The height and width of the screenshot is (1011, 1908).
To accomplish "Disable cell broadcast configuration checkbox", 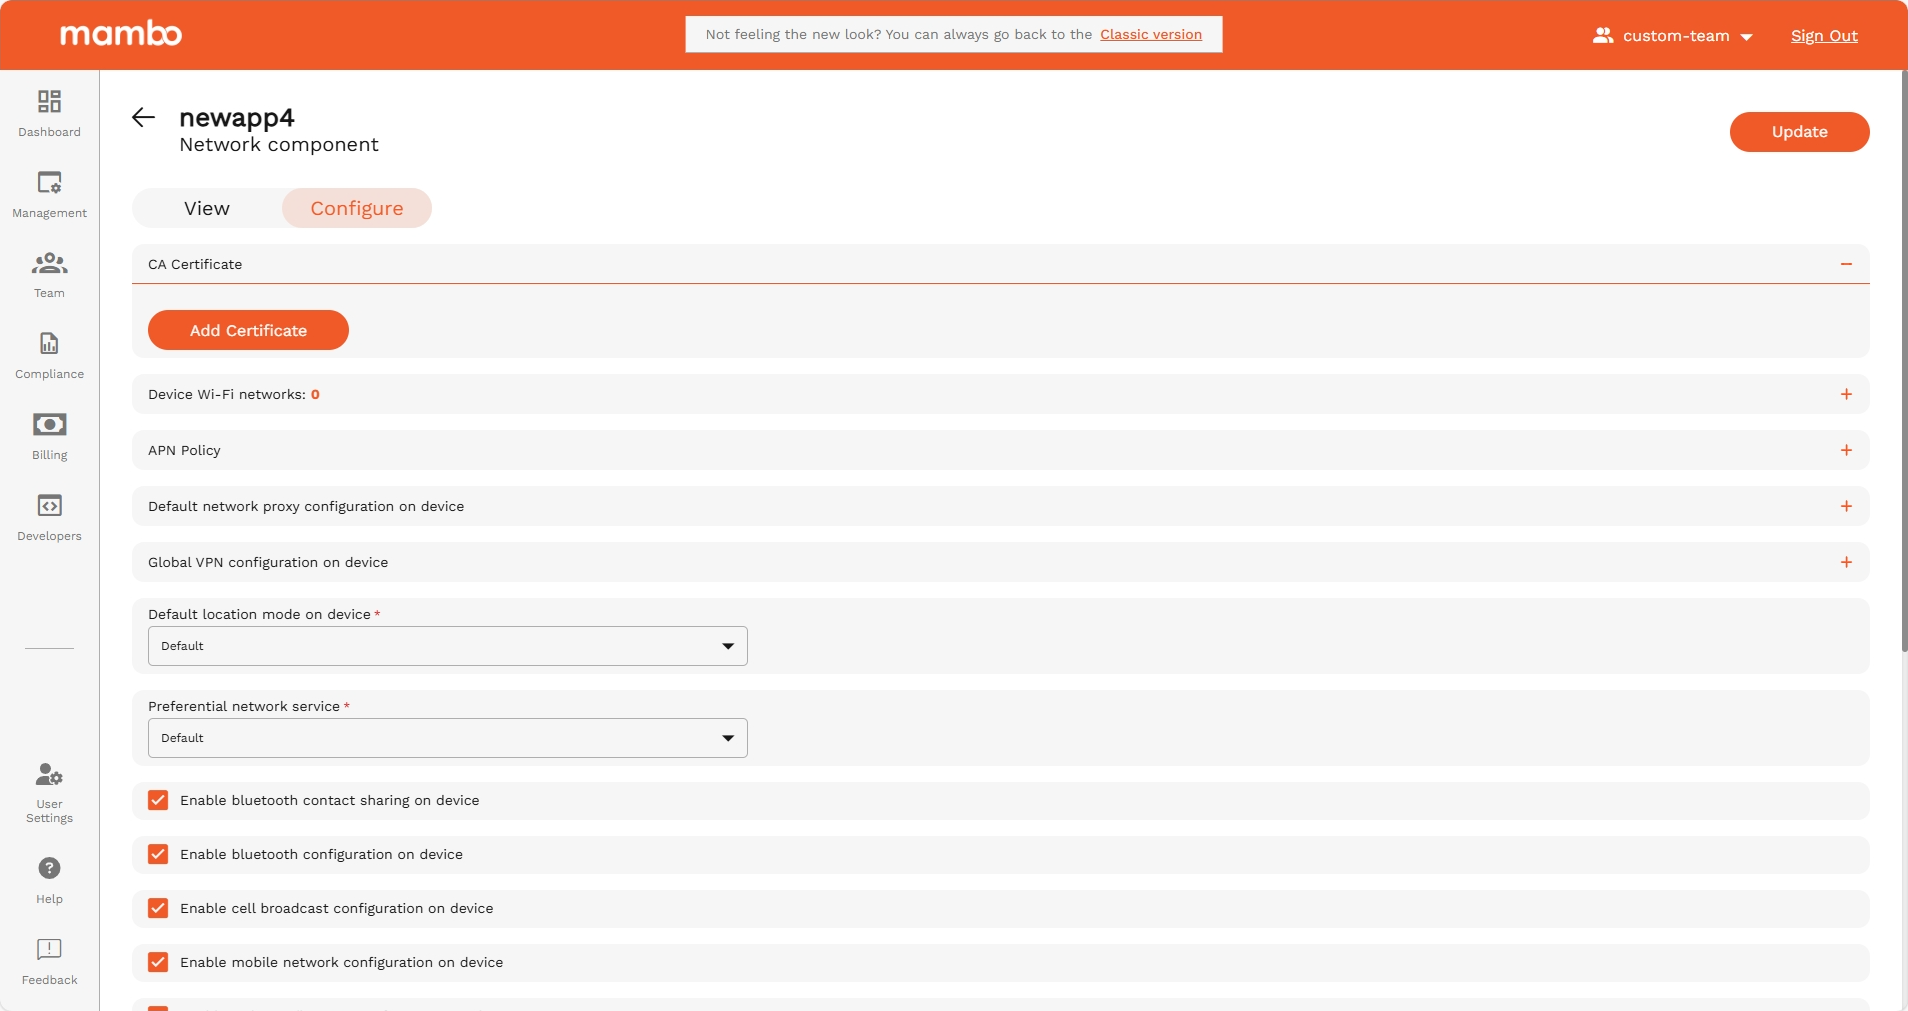I will coord(158,908).
